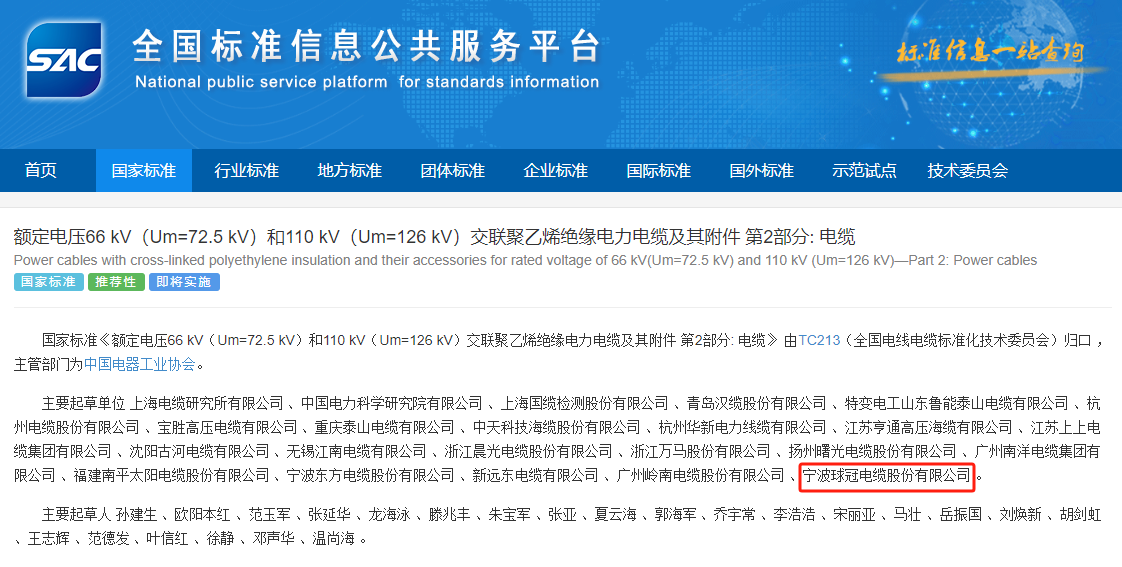Click 宁波球冠电缆股份有限公司 text
This screenshot has width=1122, height=567.
[x=887, y=475]
